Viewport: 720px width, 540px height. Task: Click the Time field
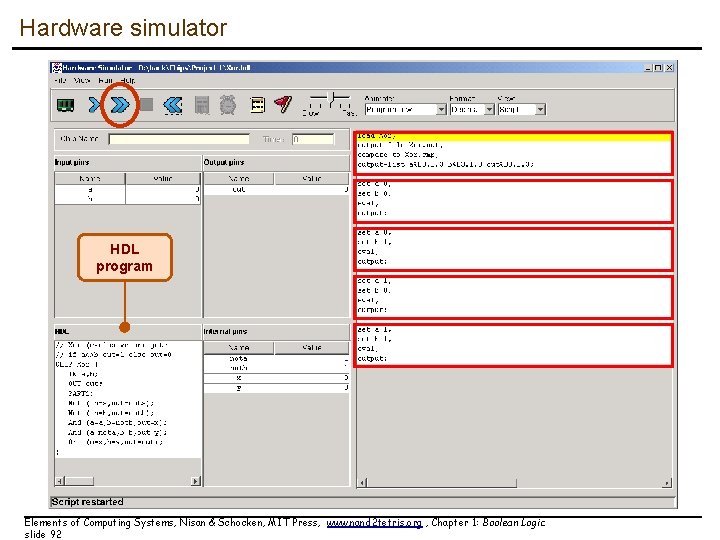(313, 139)
